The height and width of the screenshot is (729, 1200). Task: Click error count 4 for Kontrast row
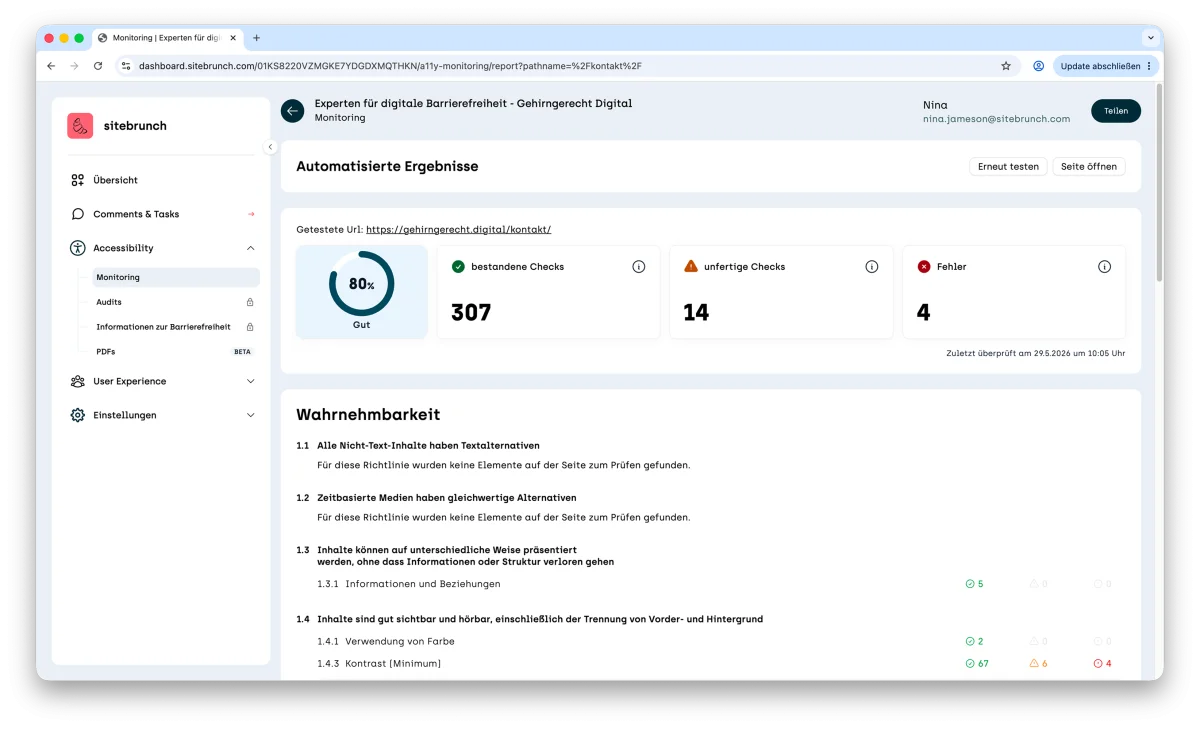pyautogui.click(x=1103, y=664)
